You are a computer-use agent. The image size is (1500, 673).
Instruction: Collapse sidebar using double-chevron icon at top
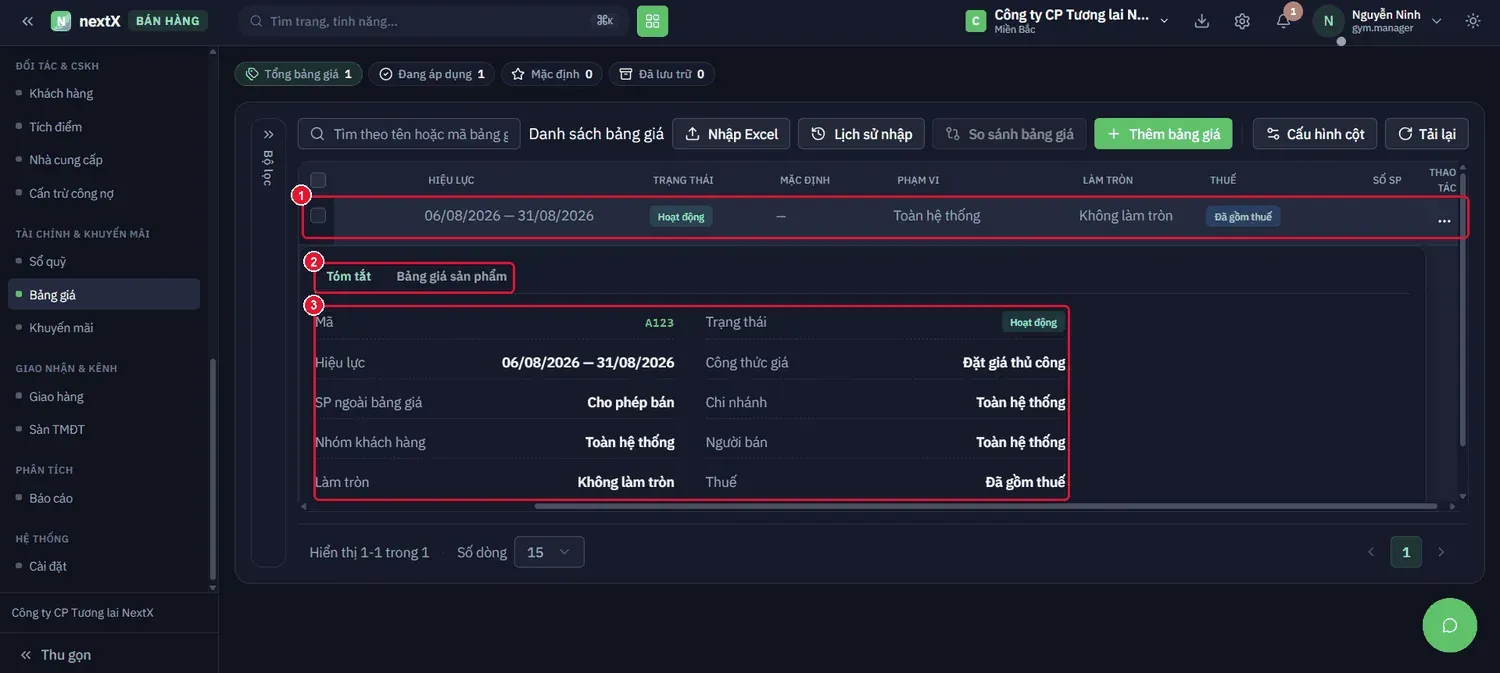27,21
